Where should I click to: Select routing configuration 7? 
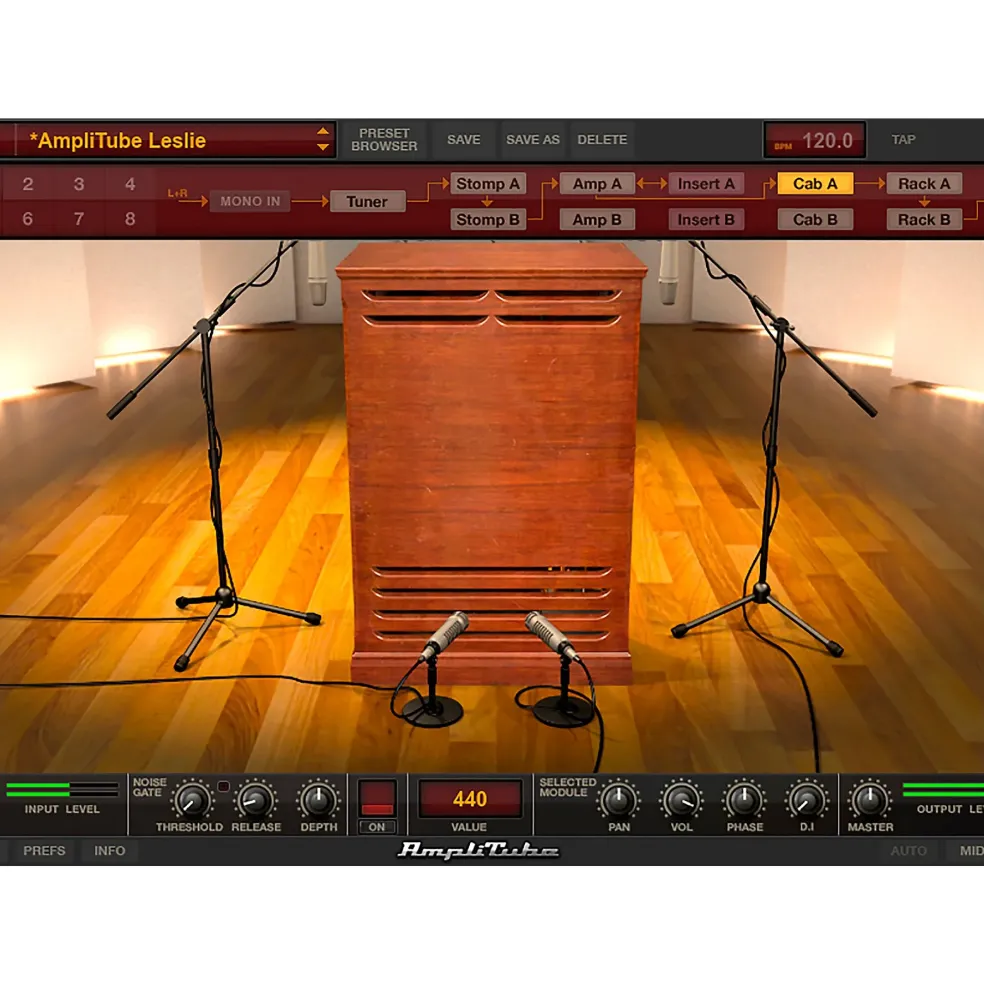(x=79, y=219)
